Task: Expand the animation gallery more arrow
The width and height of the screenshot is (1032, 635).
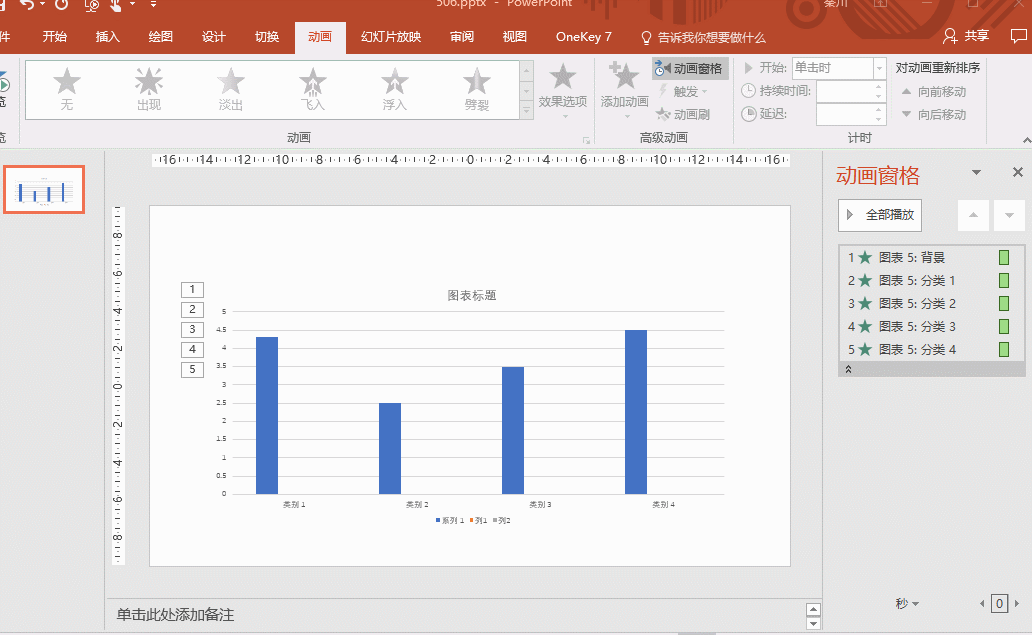Action: pos(527,111)
